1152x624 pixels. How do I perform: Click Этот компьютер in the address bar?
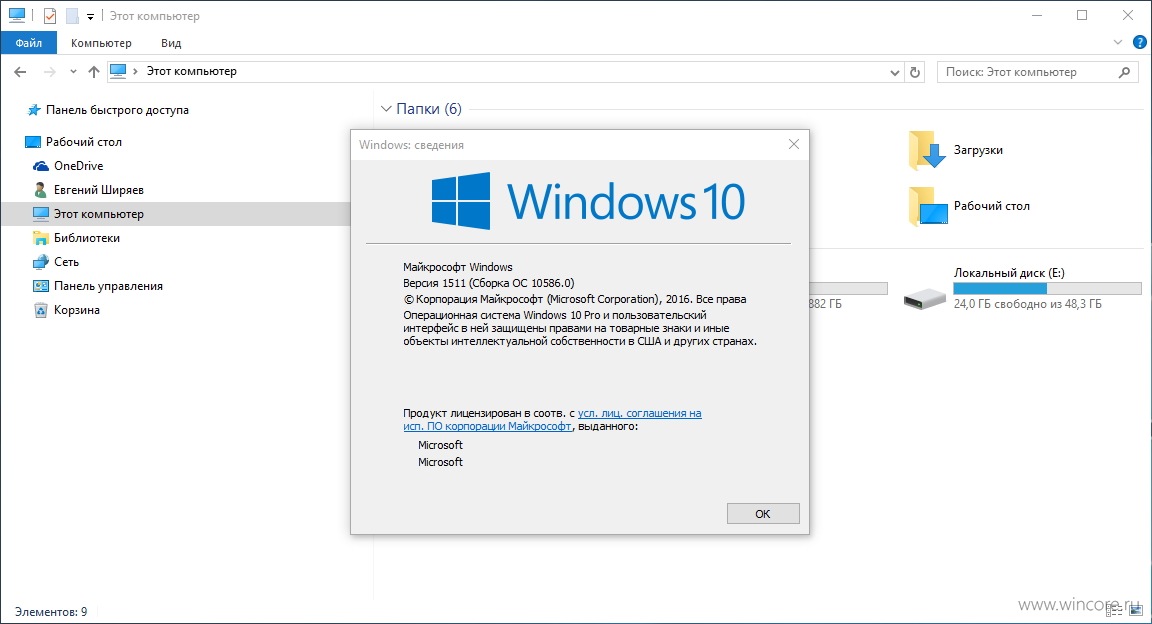tap(191, 71)
